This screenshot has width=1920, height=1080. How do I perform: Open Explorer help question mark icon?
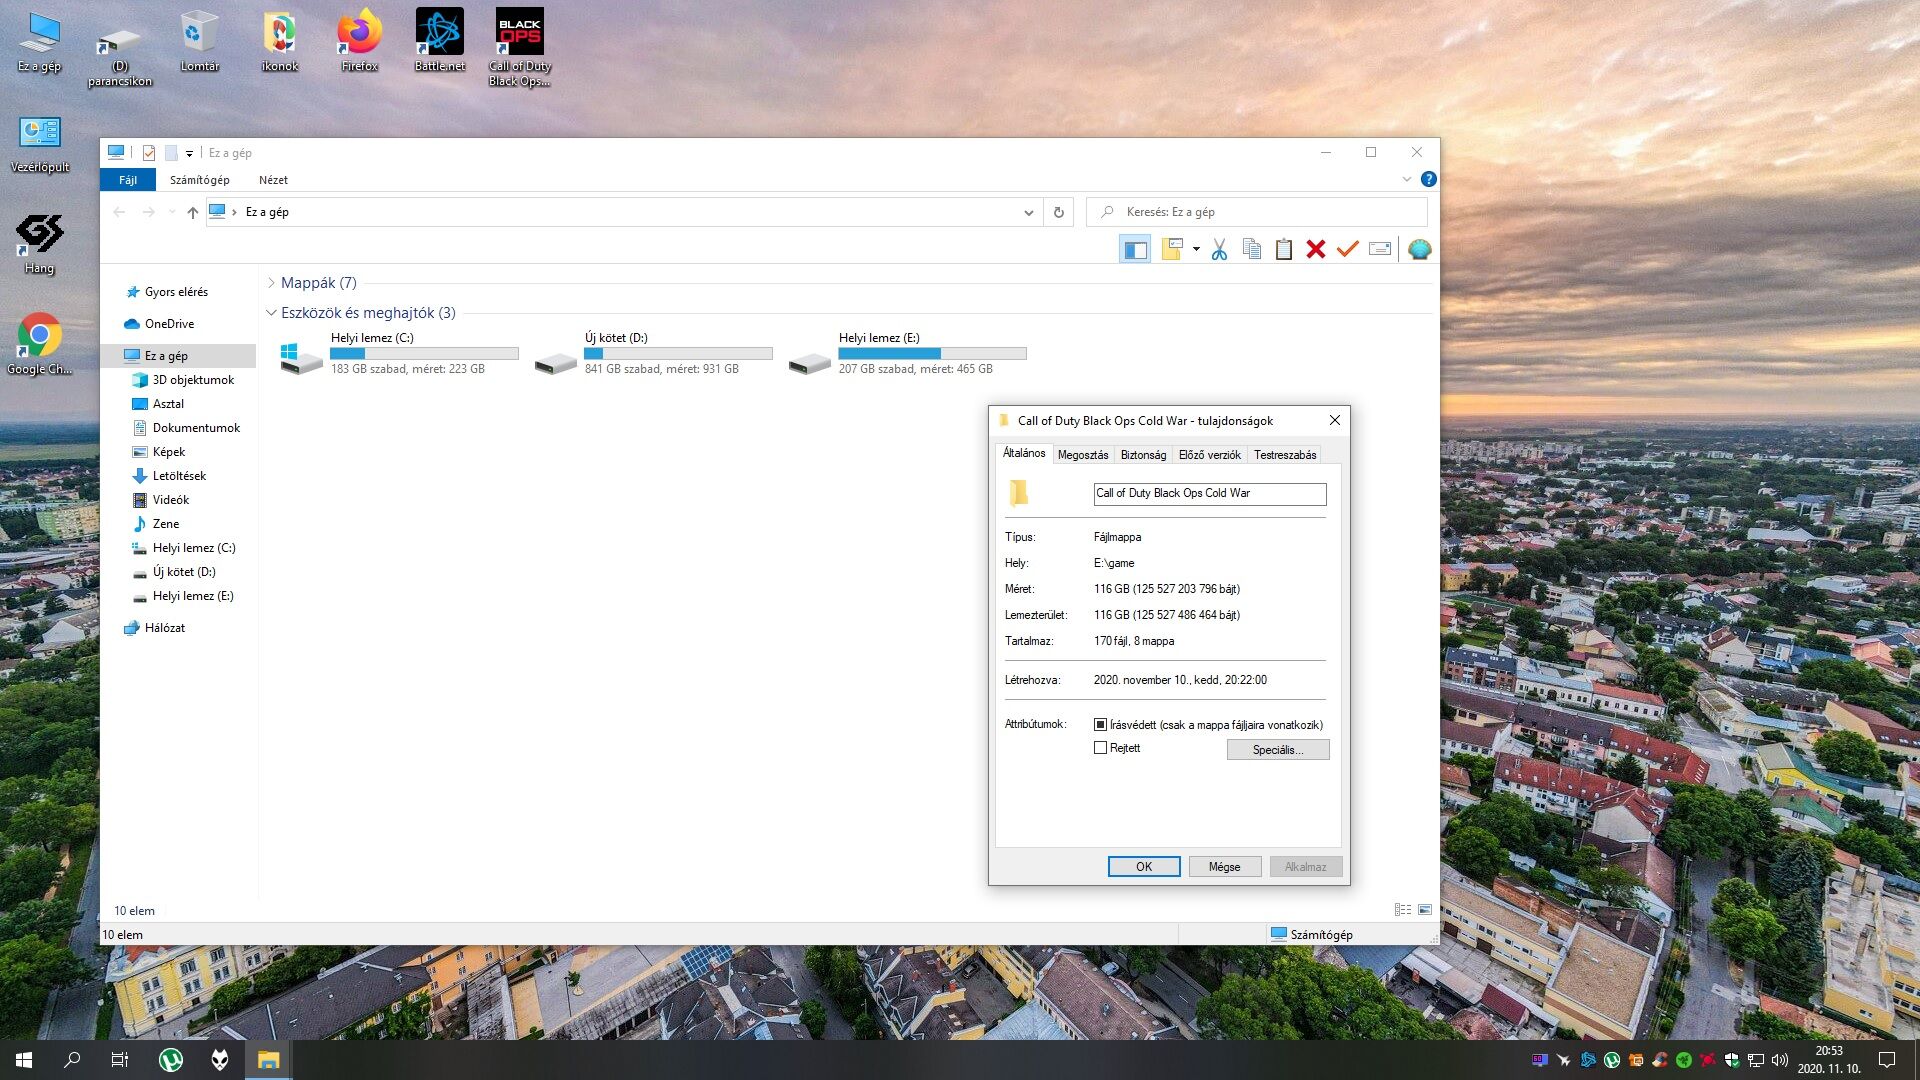pyautogui.click(x=1429, y=179)
